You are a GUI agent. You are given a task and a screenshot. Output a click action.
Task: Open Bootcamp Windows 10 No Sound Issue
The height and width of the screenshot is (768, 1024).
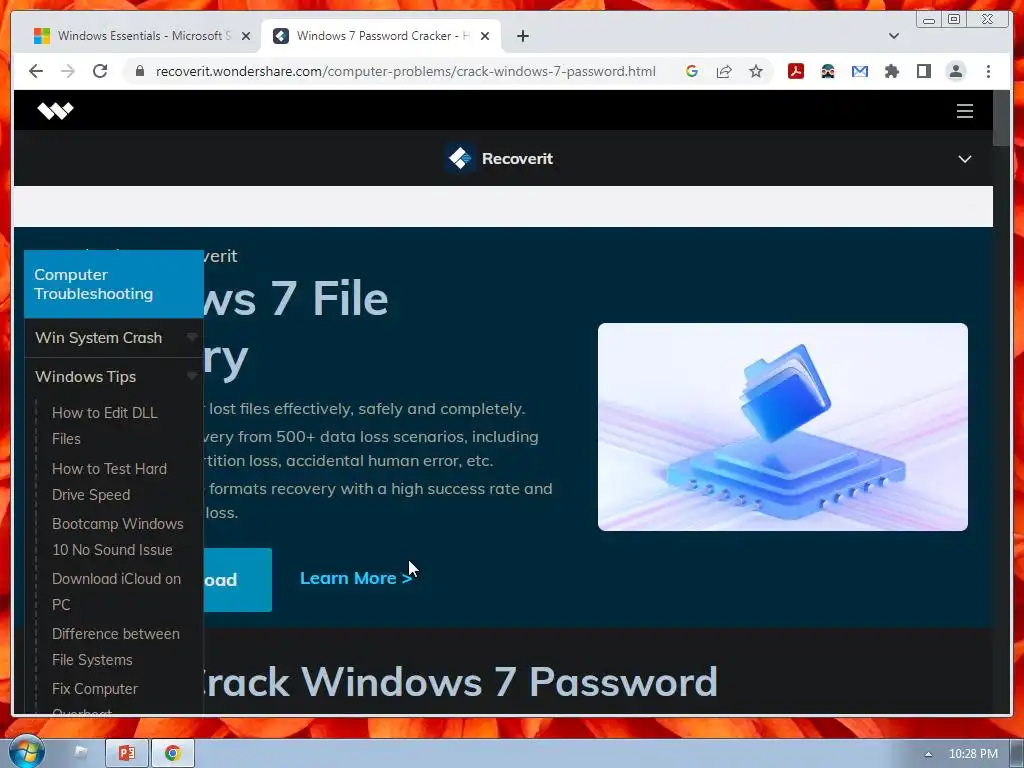(118, 537)
